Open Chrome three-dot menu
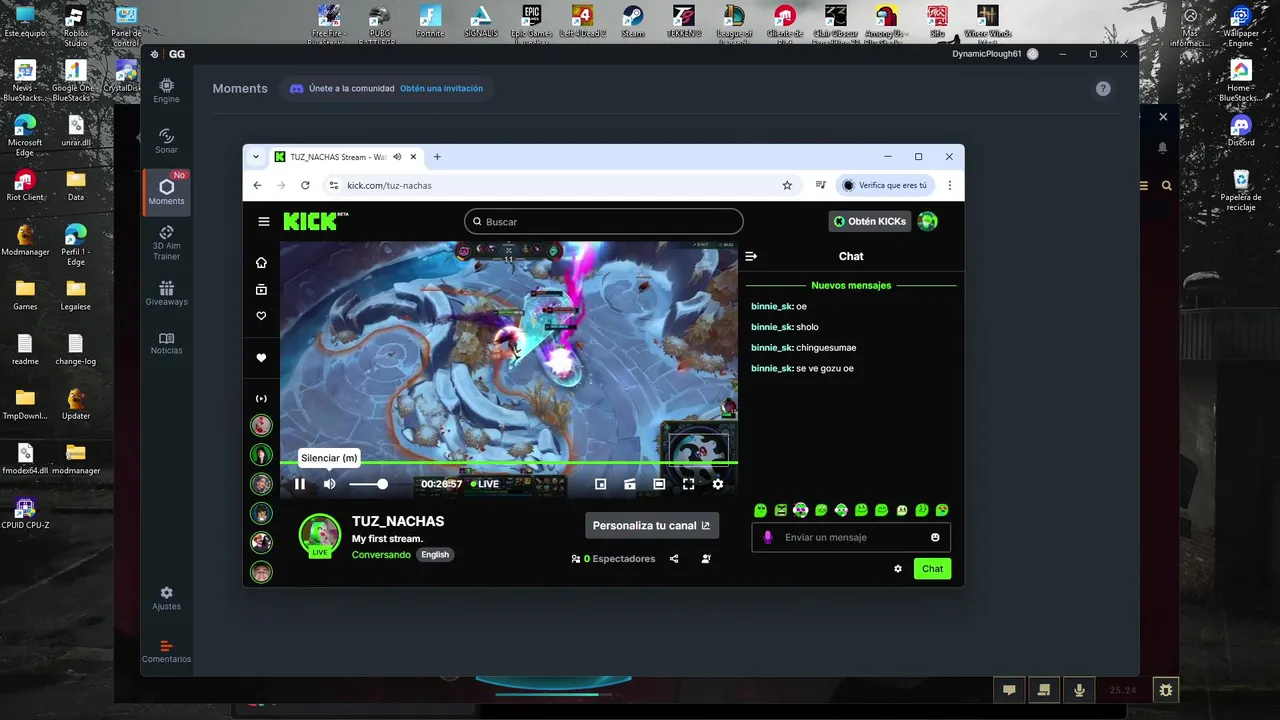 click(x=949, y=185)
